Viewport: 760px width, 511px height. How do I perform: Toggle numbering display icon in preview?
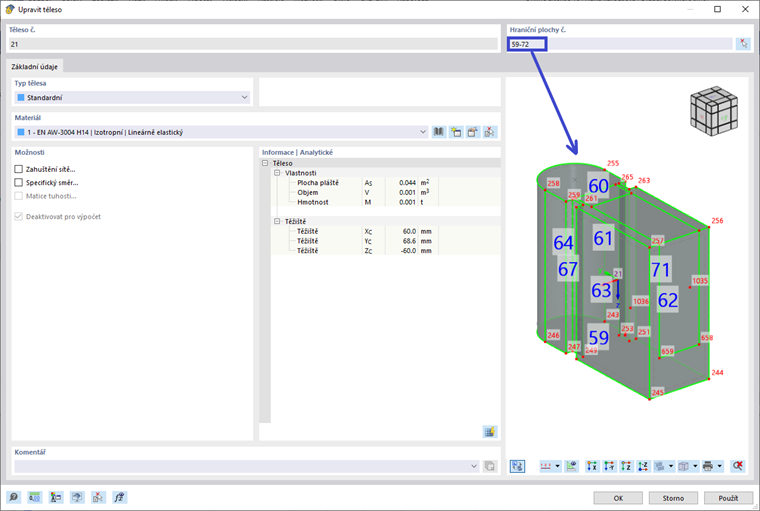(546, 466)
